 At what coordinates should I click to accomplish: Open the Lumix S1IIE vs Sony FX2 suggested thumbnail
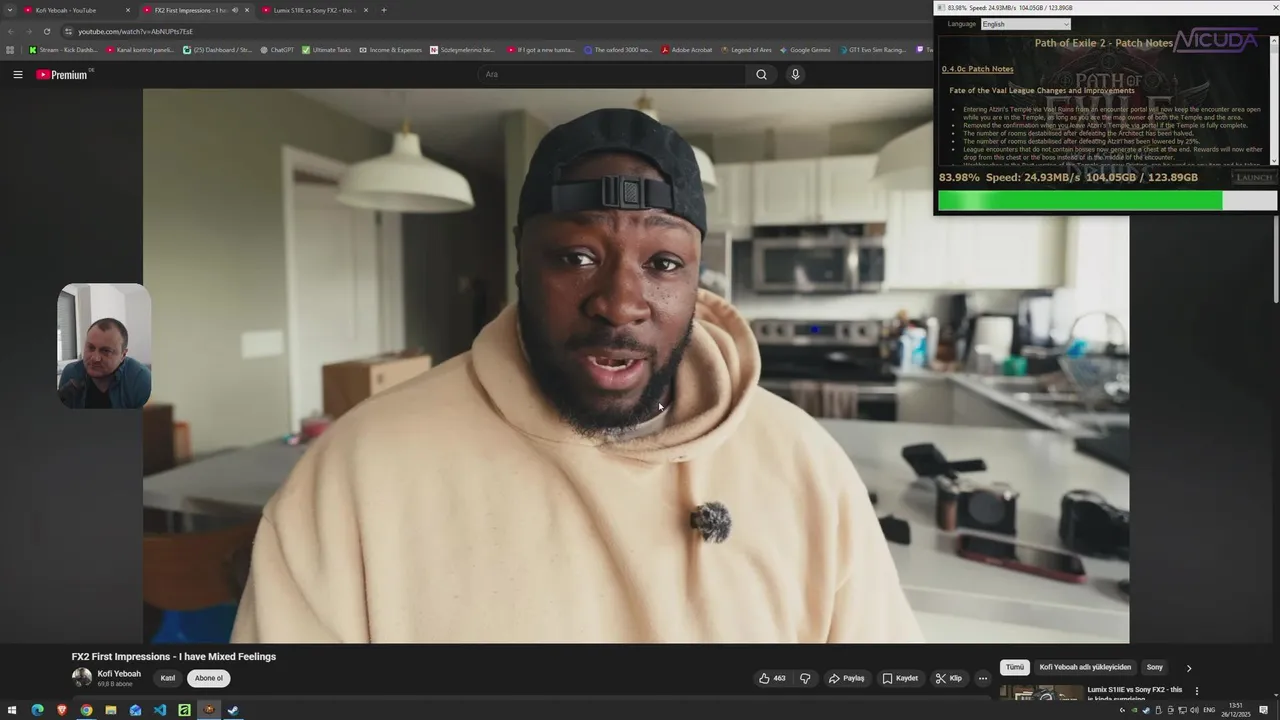(1041, 692)
